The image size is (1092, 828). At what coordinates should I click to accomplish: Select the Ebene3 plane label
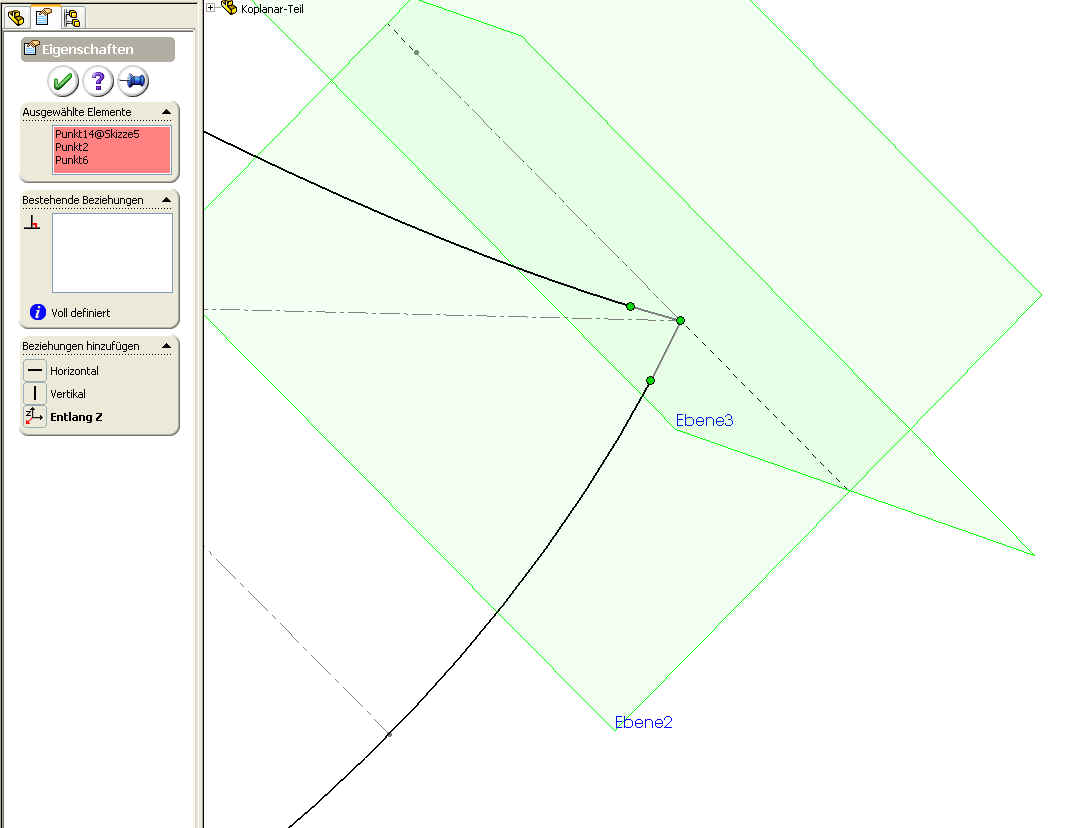click(704, 420)
